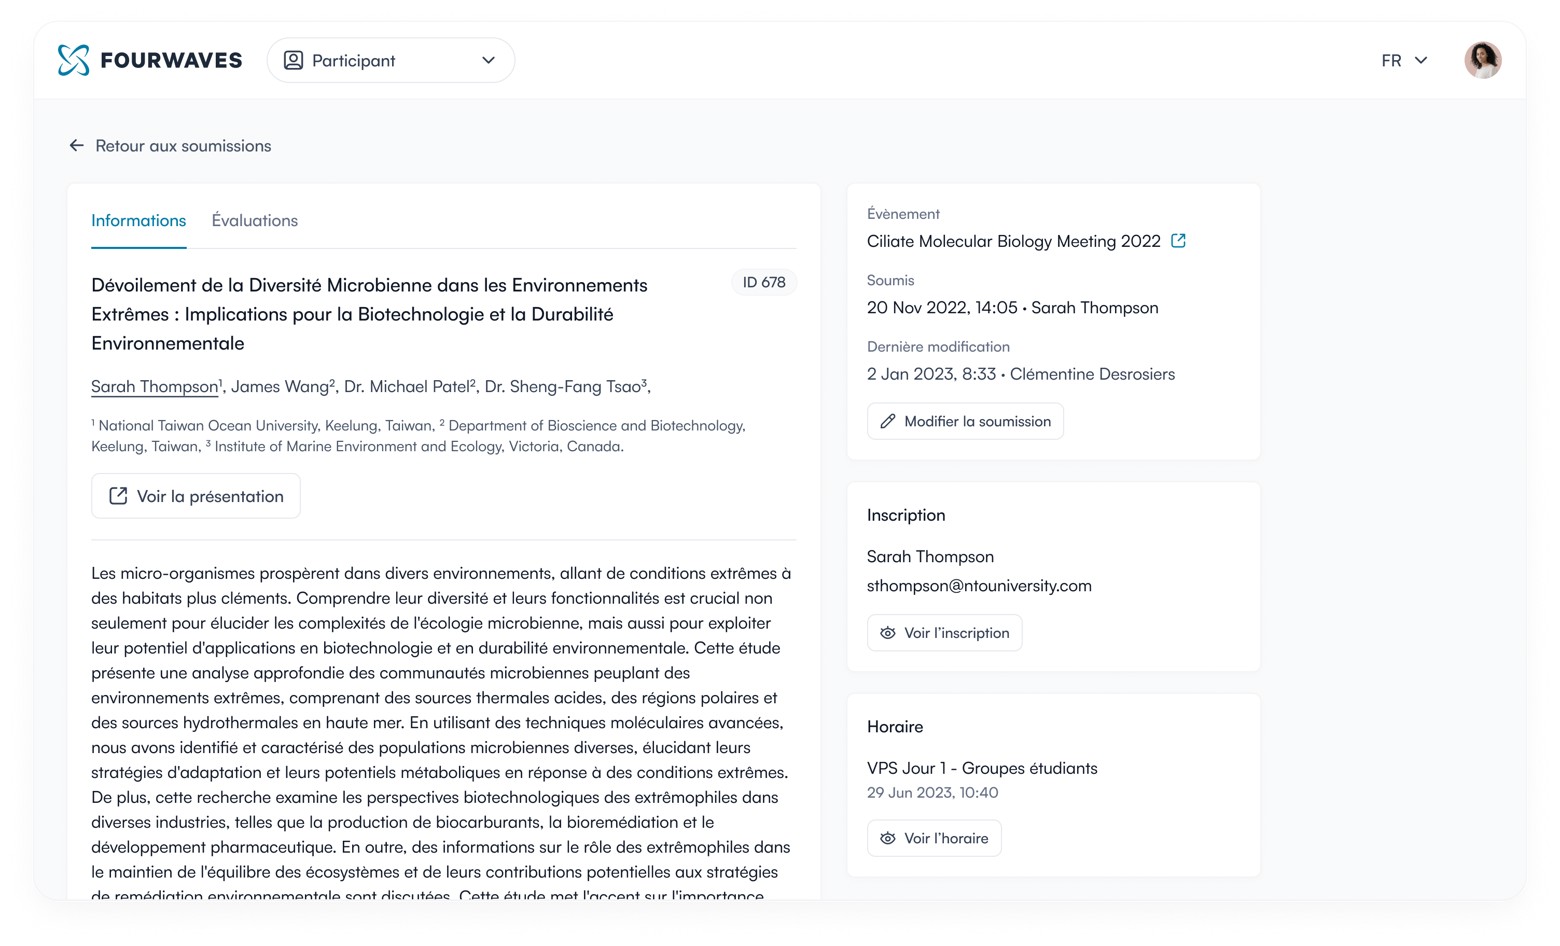Image resolution: width=1560 pixels, height=946 pixels.
Task: Click the Modifier la soumission button
Action: pyautogui.click(x=965, y=422)
